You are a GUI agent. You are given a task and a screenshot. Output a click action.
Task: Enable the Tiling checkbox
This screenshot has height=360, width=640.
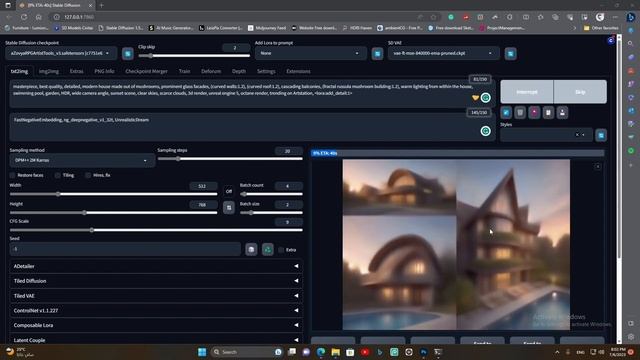[58, 175]
